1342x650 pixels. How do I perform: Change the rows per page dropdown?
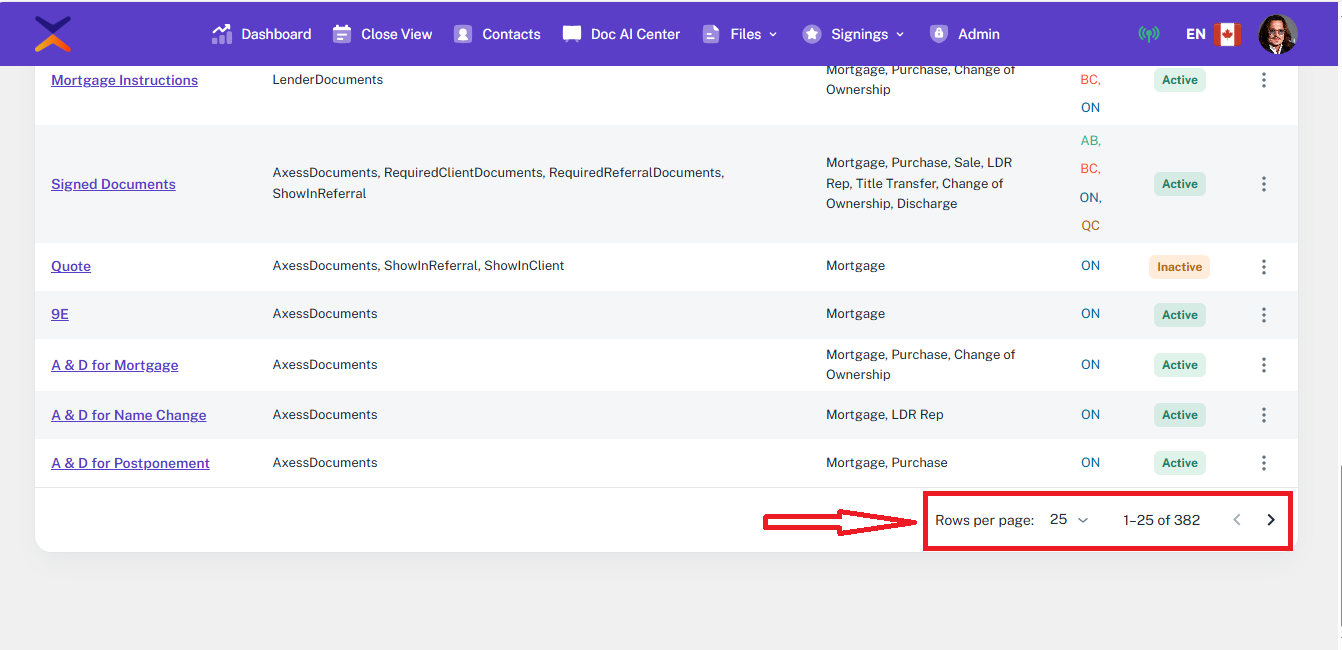pos(1069,520)
